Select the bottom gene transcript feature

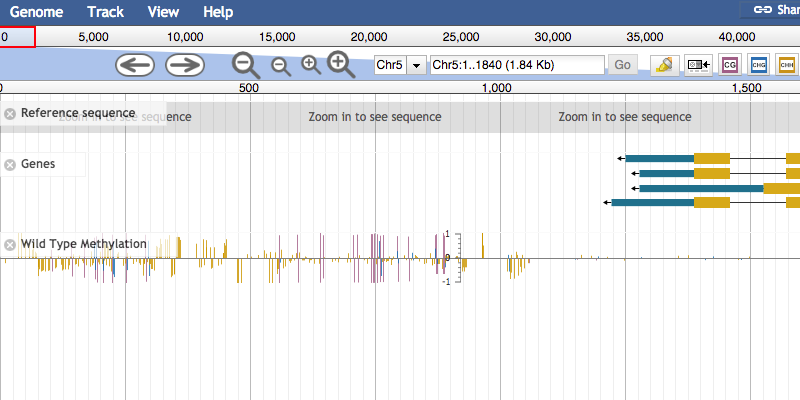click(x=701, y=203)
